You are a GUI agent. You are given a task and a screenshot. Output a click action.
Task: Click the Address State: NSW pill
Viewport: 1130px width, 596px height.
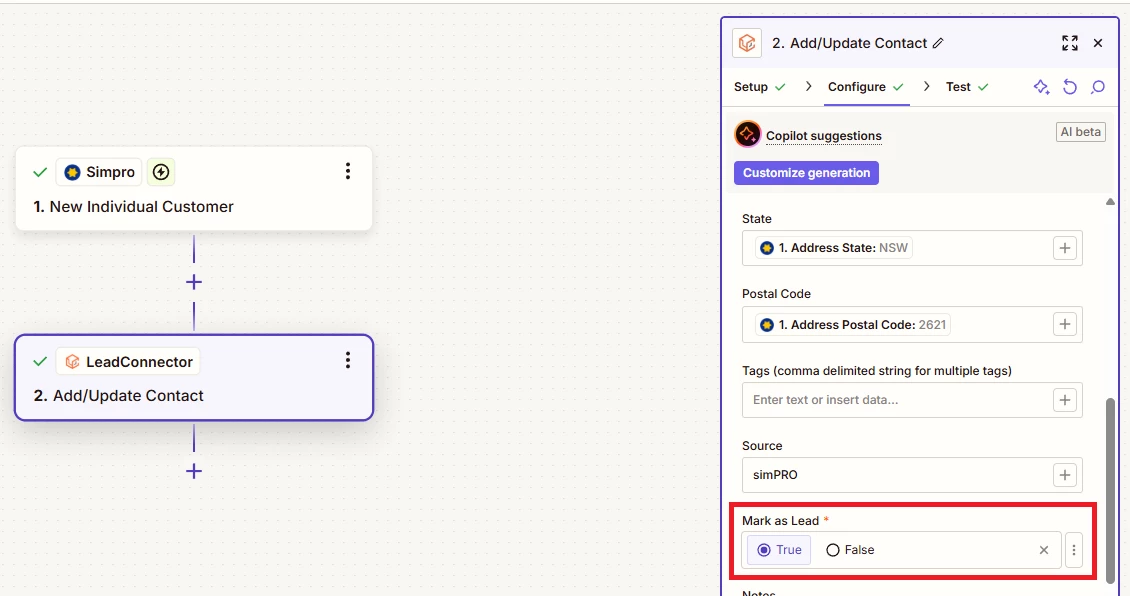coord(834,248)
